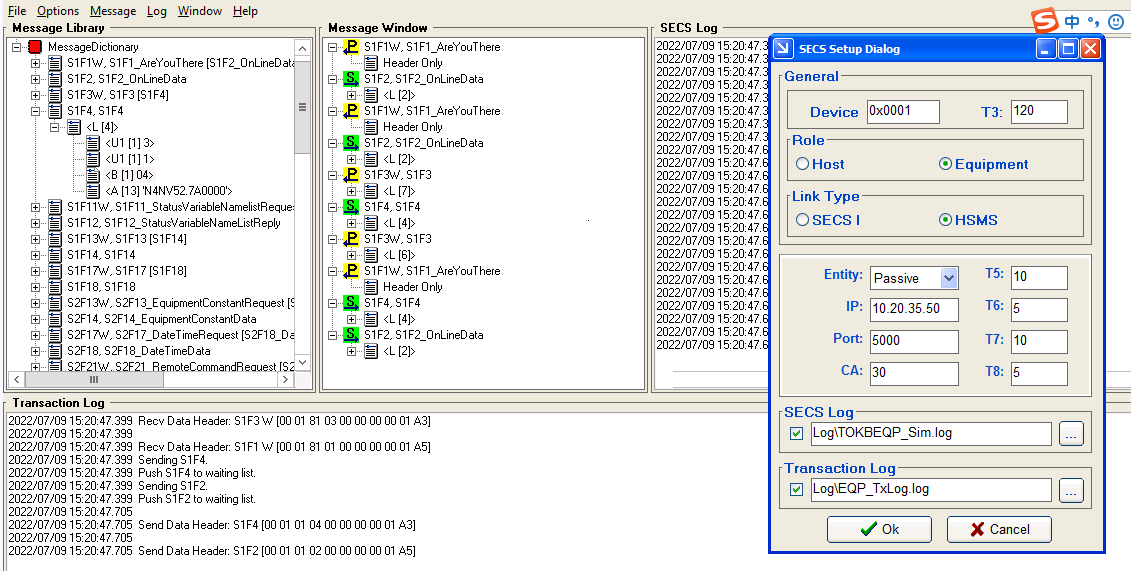The image size is (1131, 571).
Task: Select the Equipment role radio button
Action: [x=945, y=164]
